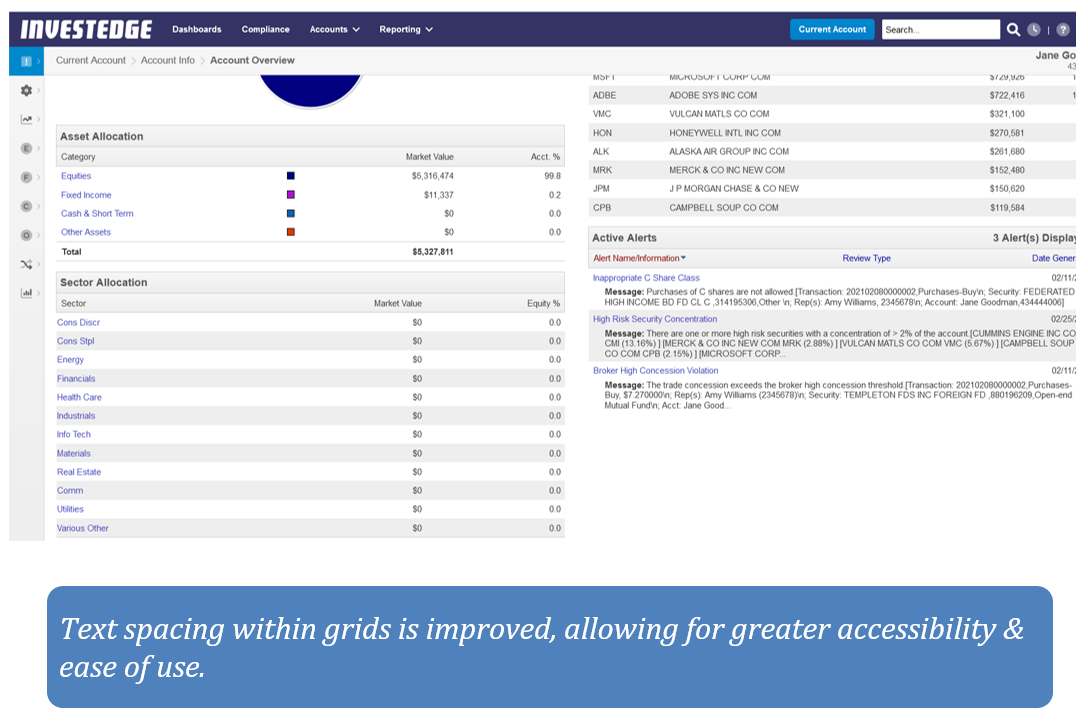Open the Info Tech sector link

click(74, 435)
